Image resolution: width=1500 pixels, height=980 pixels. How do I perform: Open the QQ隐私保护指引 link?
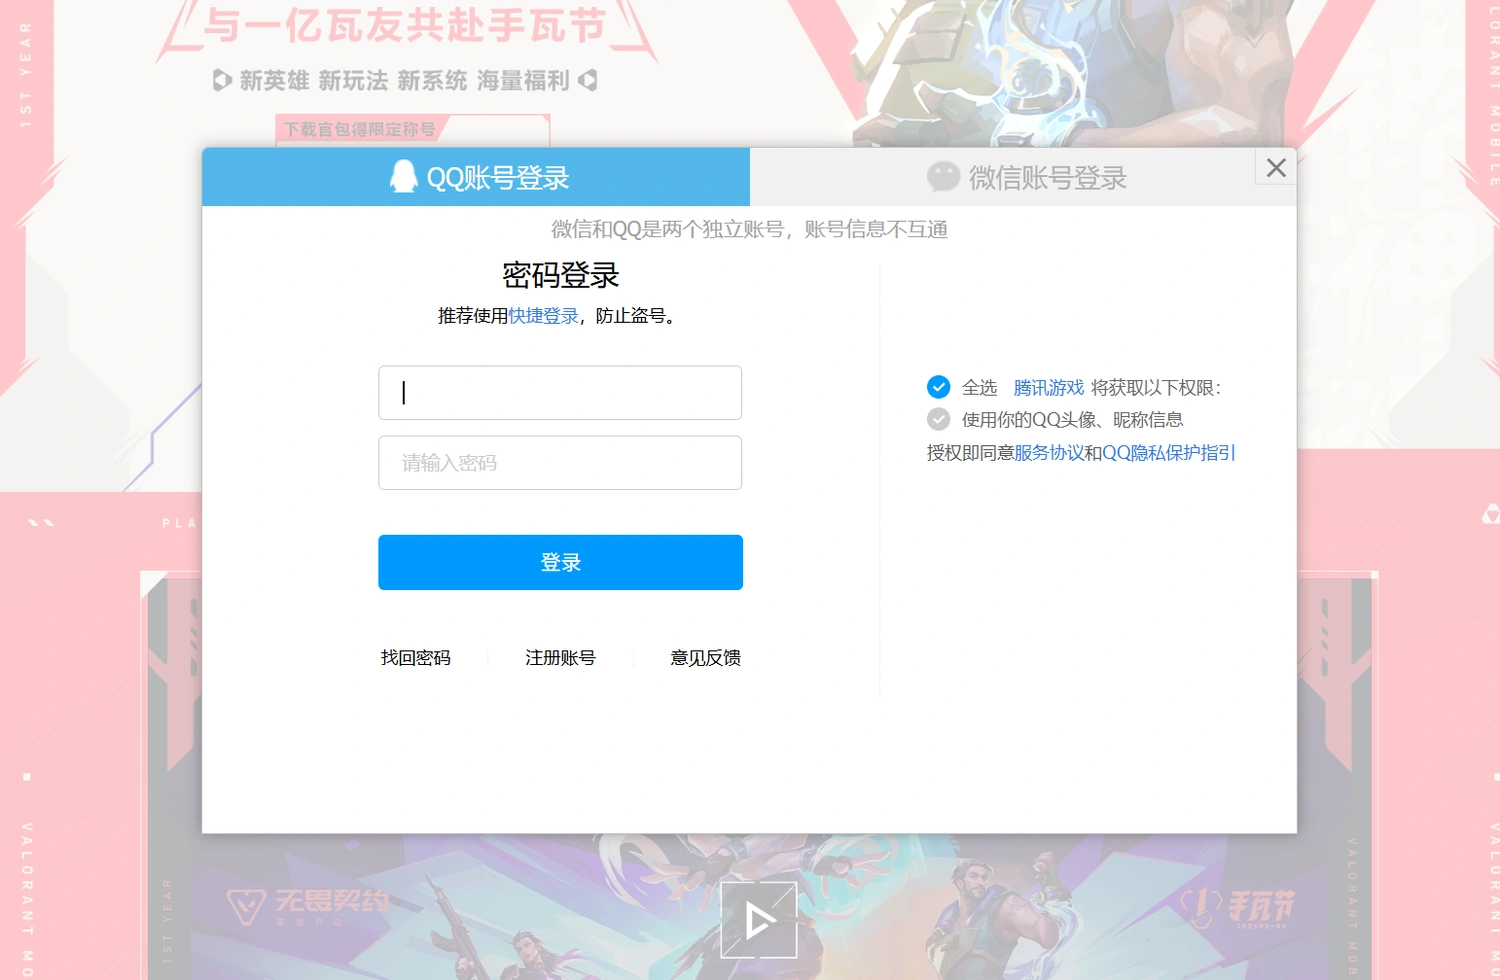pos(1169,453)
